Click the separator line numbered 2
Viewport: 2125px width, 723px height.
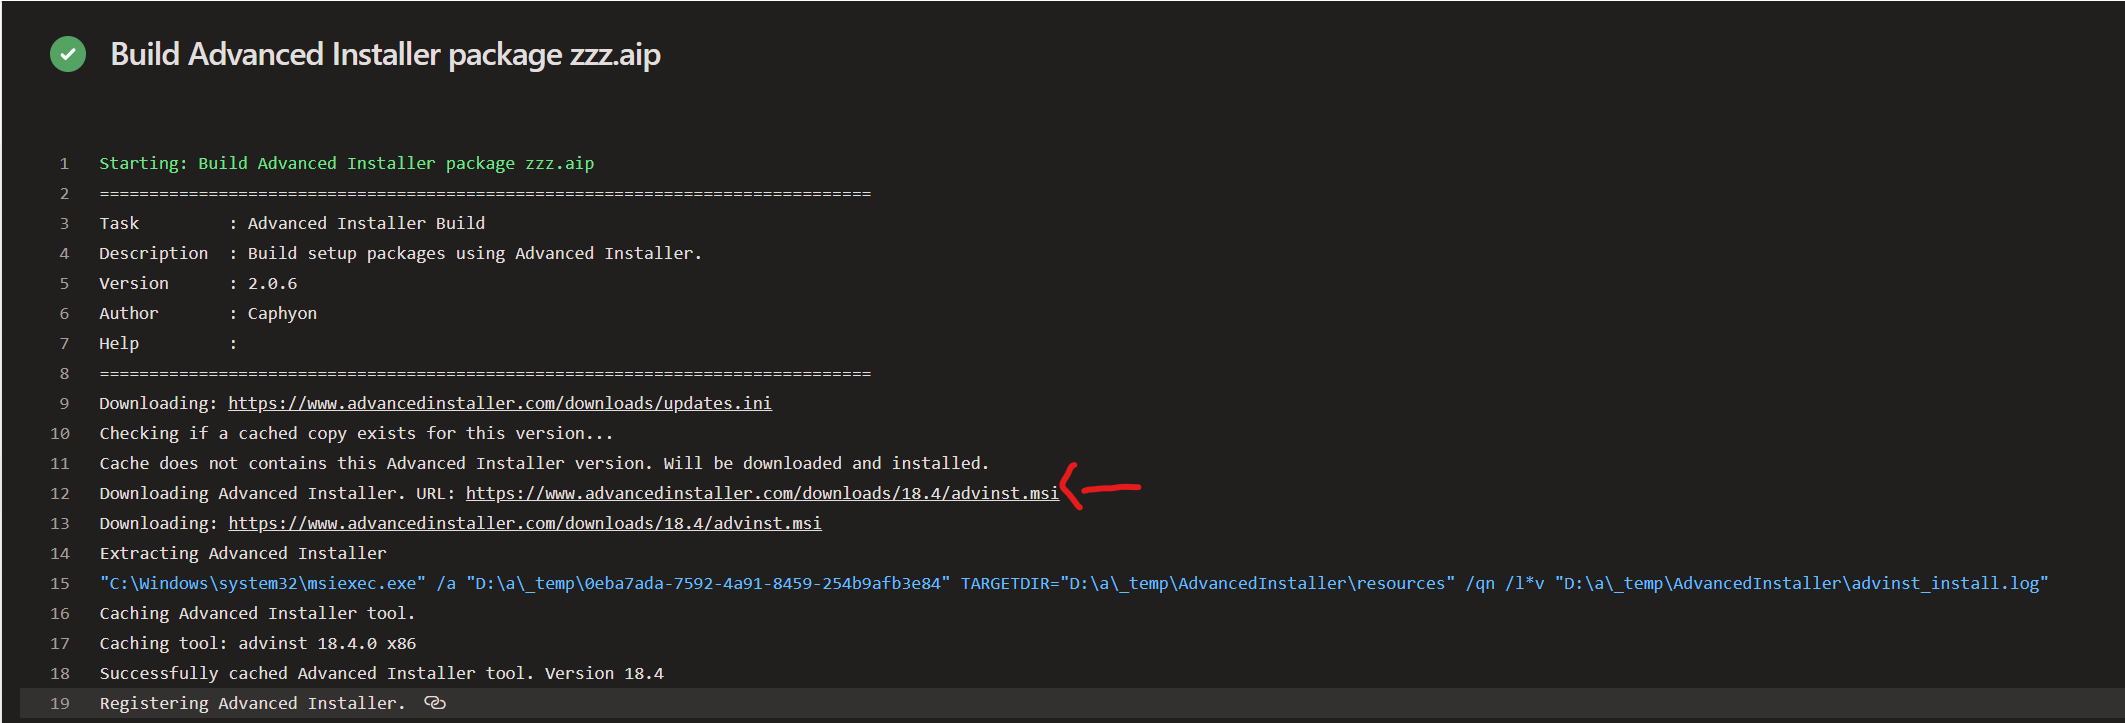tap(485, 193)
